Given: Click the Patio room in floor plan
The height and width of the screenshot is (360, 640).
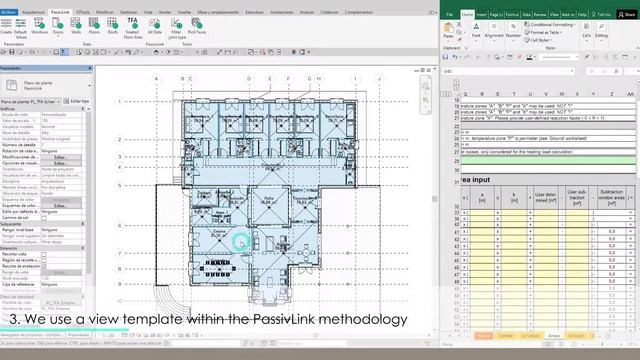Looking at the screenshot, I should click(269, 206).
